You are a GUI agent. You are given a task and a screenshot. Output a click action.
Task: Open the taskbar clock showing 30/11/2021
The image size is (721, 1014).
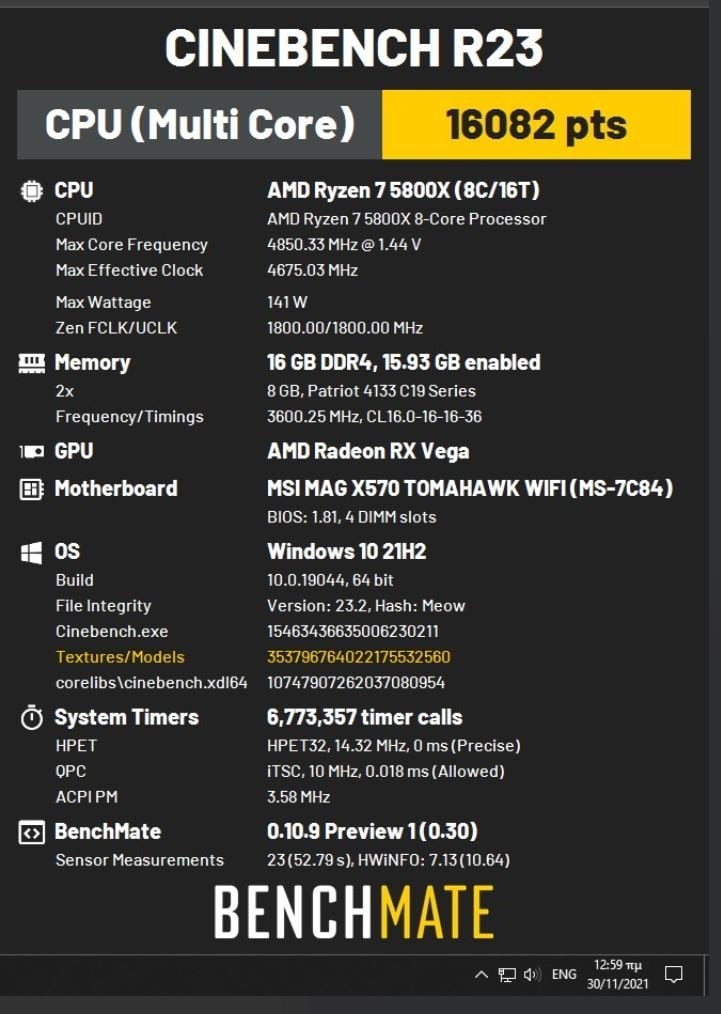618,975
